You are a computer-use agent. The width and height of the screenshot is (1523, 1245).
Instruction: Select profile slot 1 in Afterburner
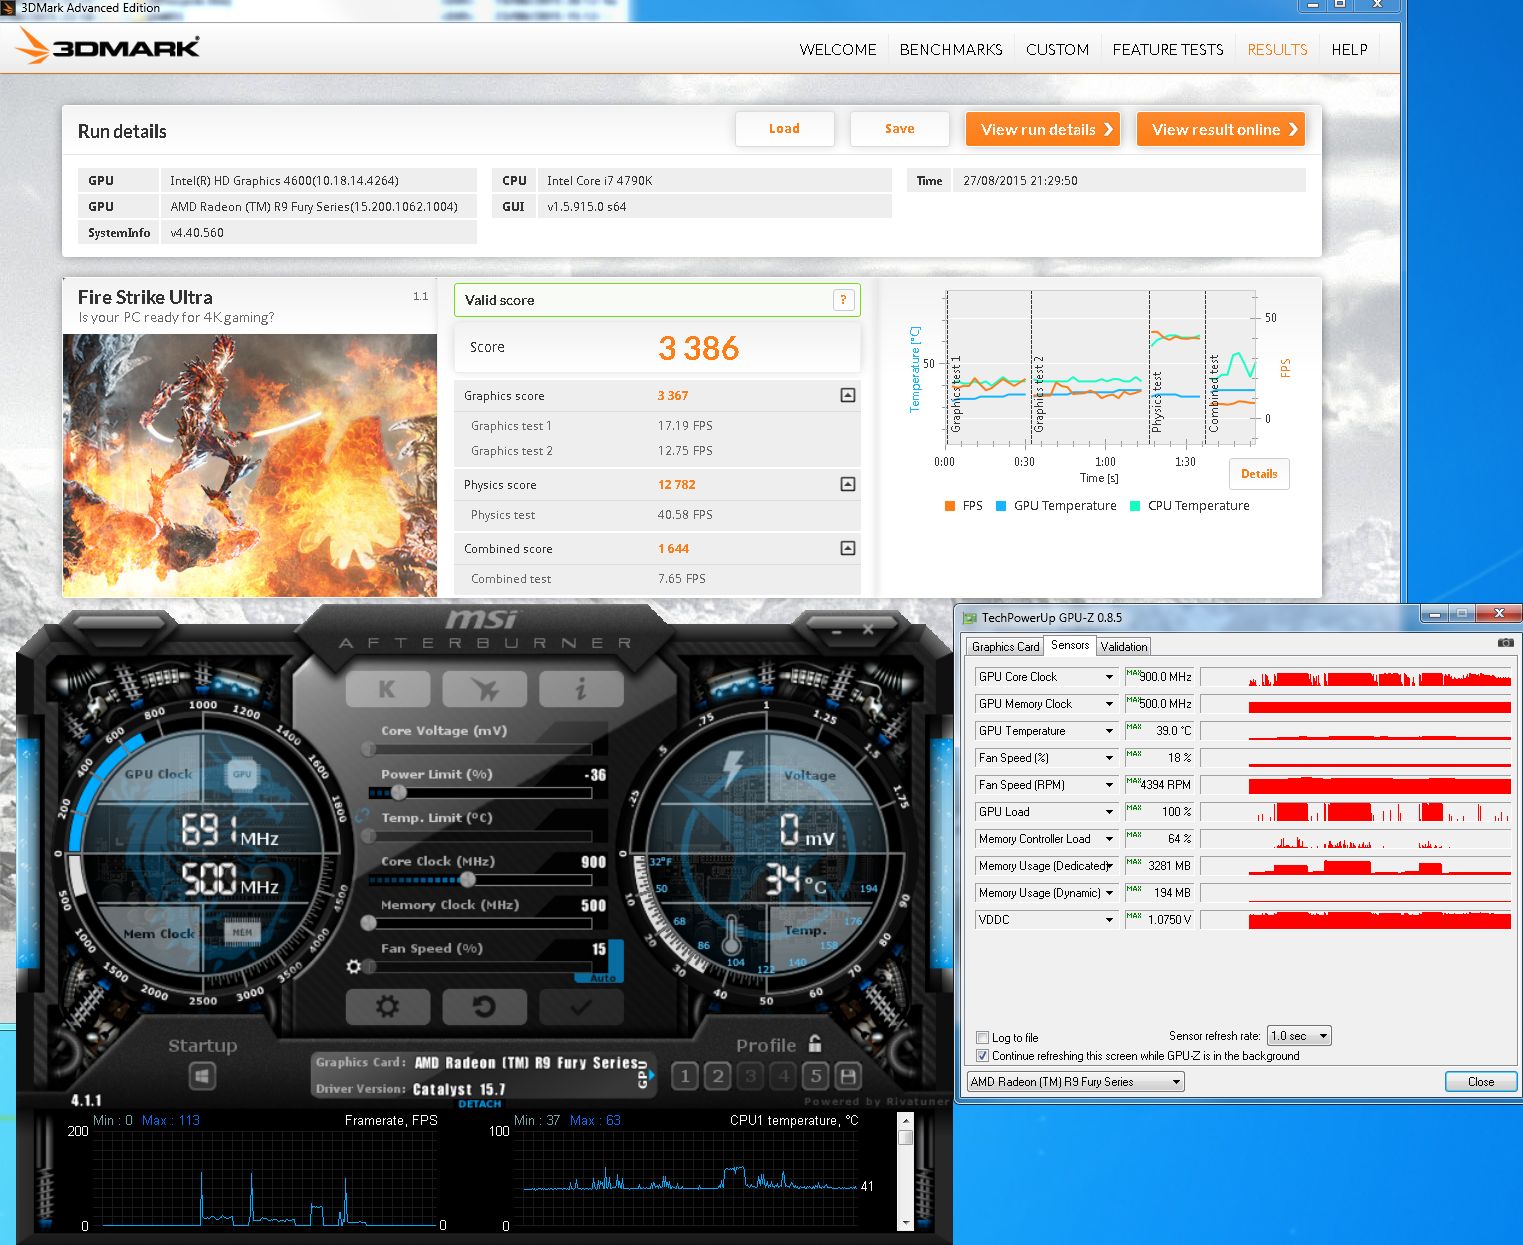click(x=684, y=1076)
